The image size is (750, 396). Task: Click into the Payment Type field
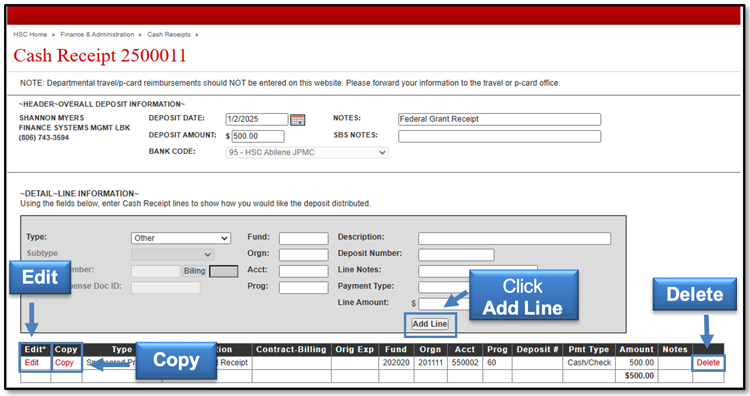pyautogui.click(x=444, y=287)
